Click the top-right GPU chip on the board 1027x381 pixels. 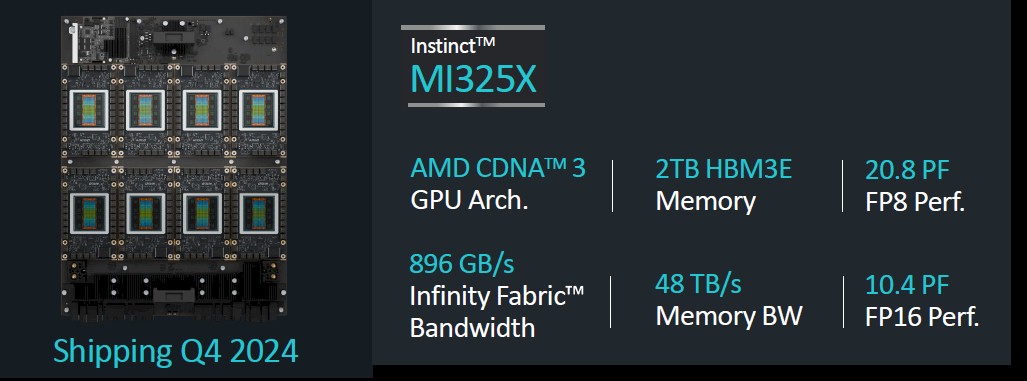259,109
